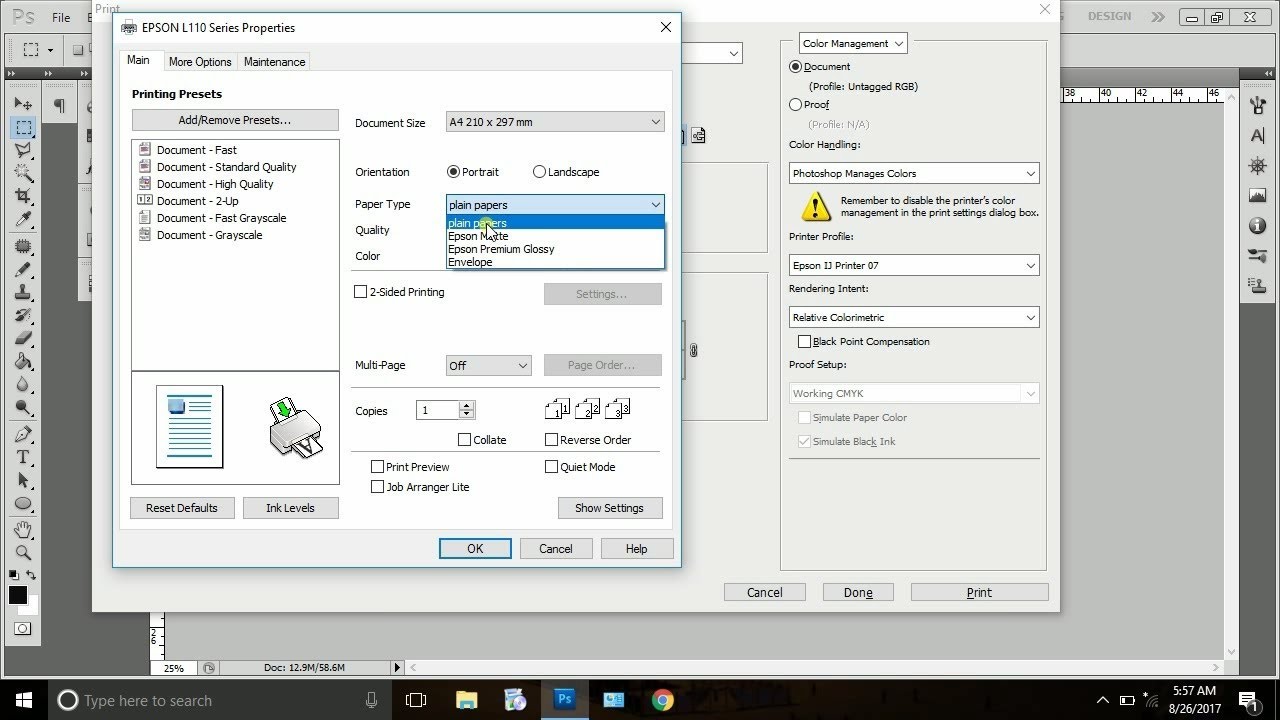Open the Histogram panel icon

1258,195
